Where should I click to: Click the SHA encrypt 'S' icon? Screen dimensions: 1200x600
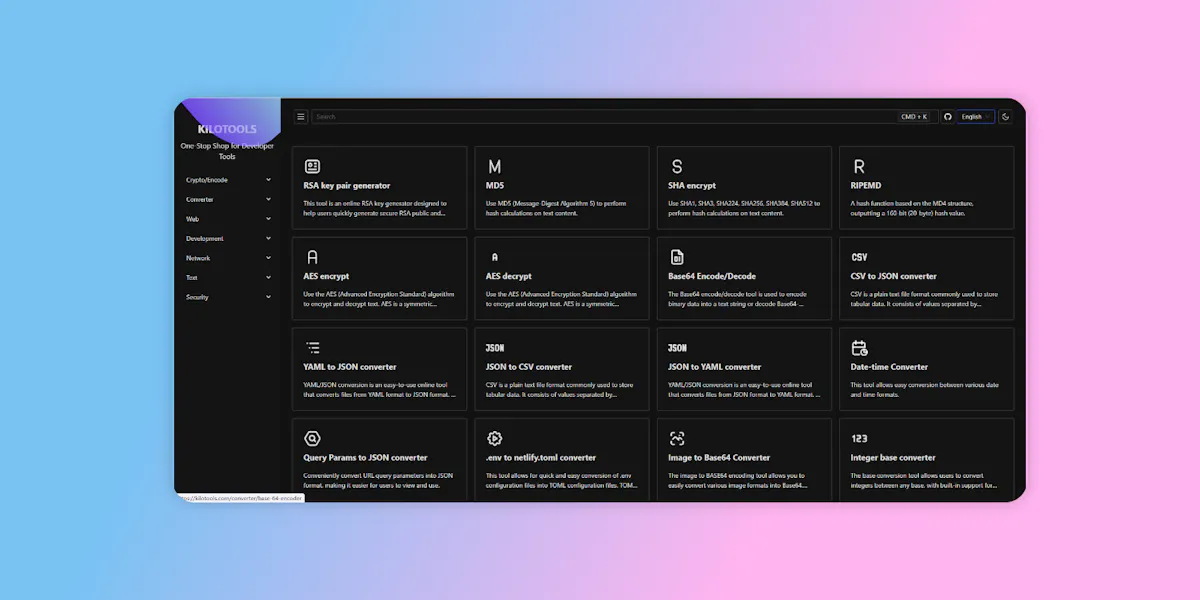coord(677,166)
